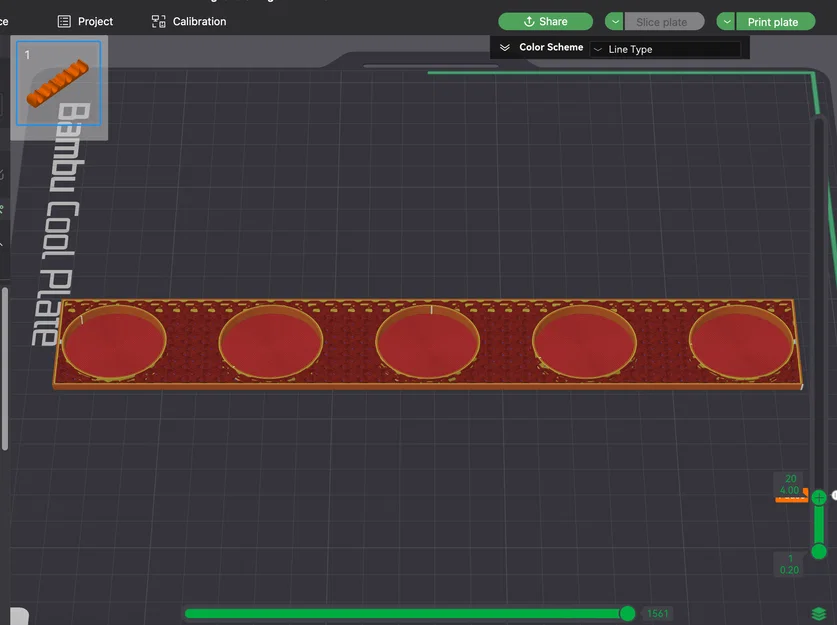Click the Color Scheme label
This screenshot has height=625, width=837.
coord(551,47)
